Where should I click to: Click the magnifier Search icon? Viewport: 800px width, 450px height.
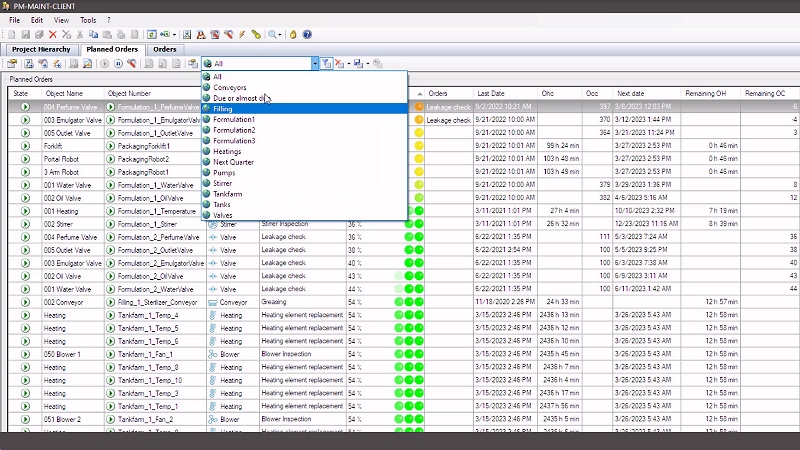pyautogui.click(x=272, y=35)
